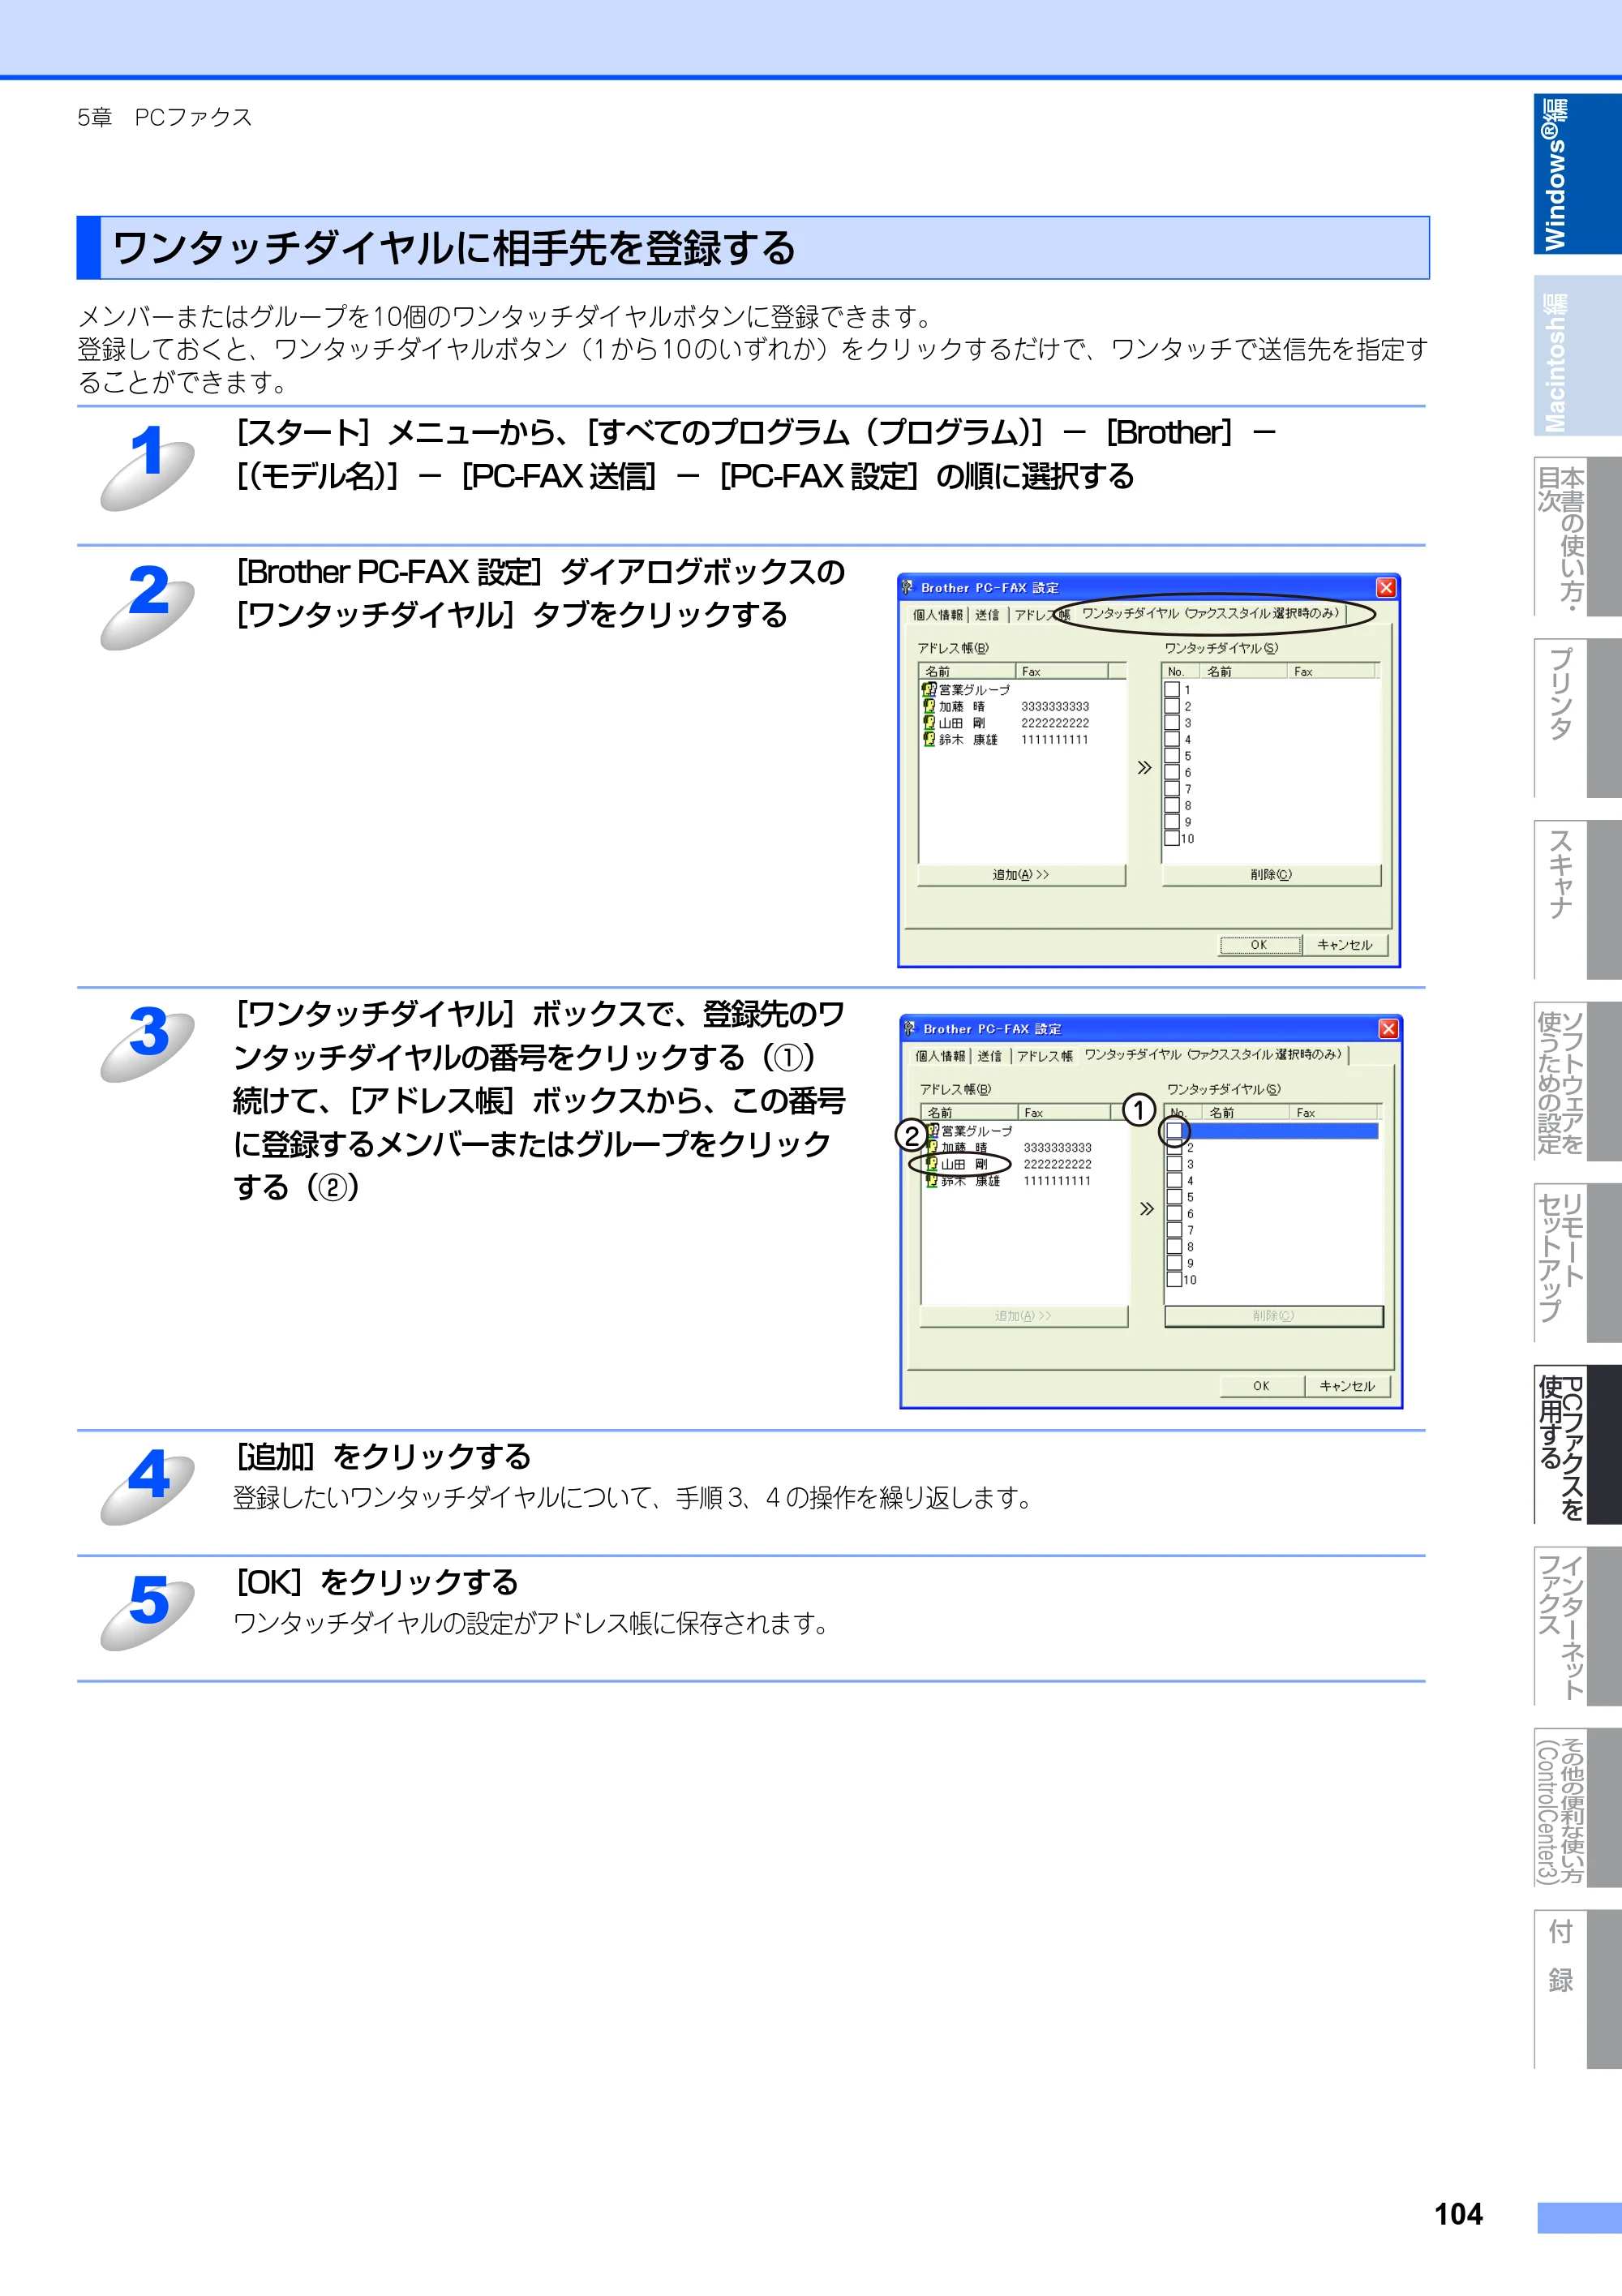1622x2296 pixels.
Task: Select 山田 剛 row name in step 3 address book
Action: coord(964,1164)
